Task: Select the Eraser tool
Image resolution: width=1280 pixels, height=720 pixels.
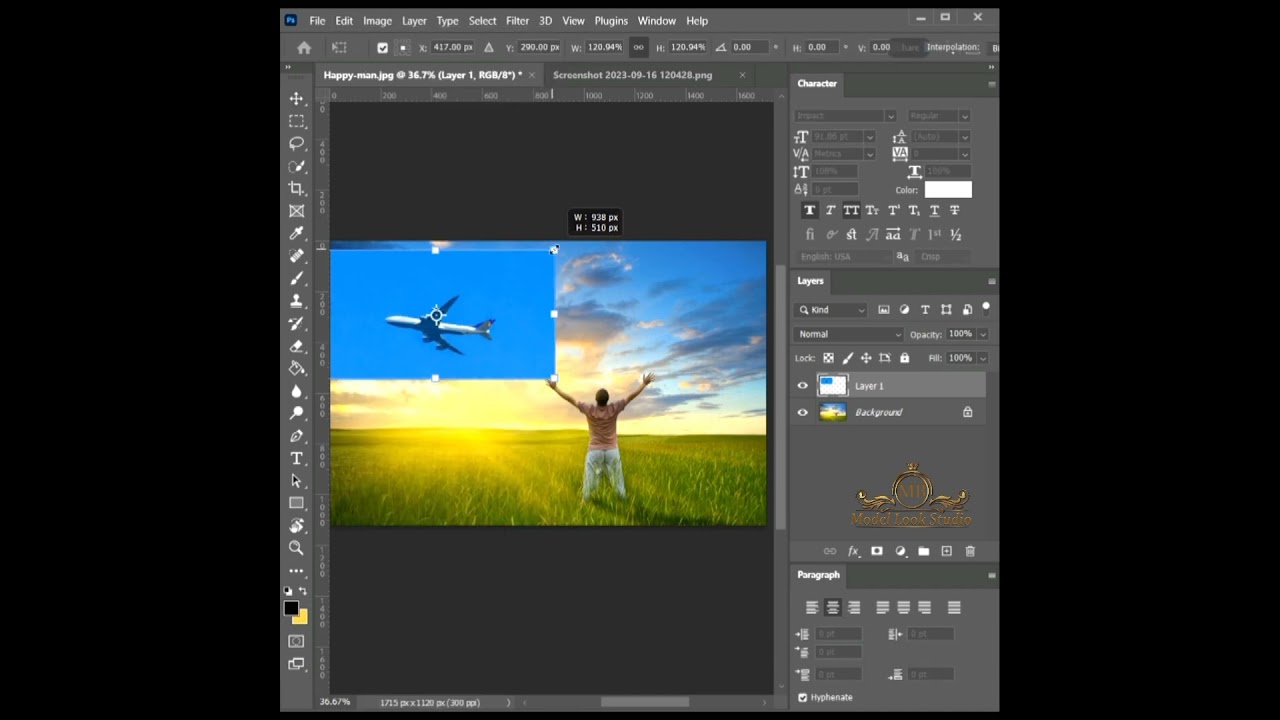Action: 296,346
